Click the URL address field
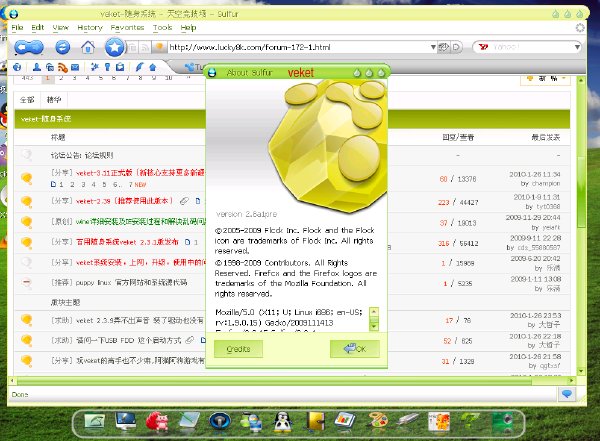The image size is (600, 441). click(x=298, y=47)
